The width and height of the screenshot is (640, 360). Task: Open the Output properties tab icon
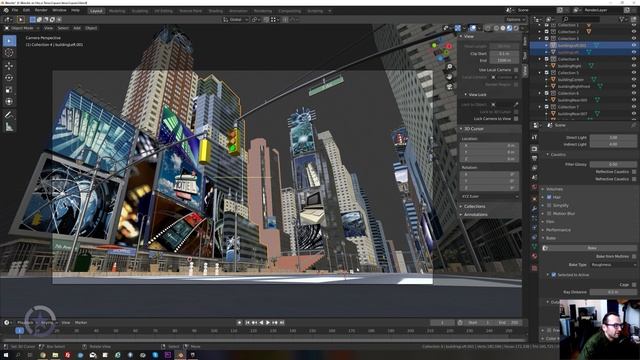[x=534, y=158]
